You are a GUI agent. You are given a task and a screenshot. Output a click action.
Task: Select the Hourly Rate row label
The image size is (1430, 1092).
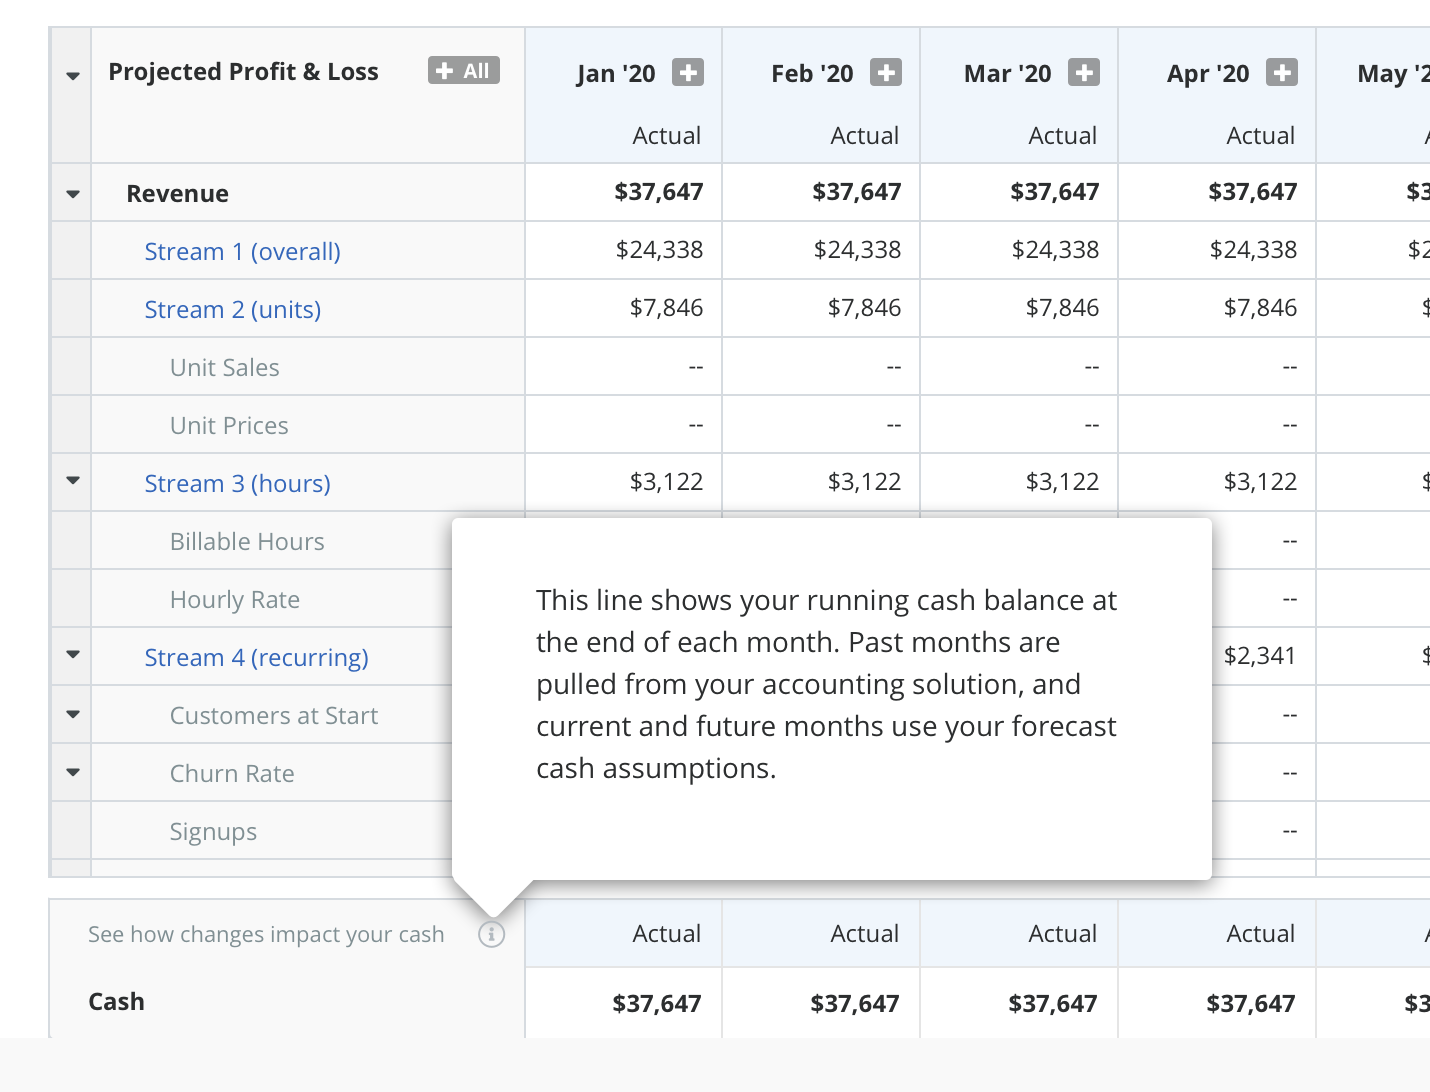point(235,600)
